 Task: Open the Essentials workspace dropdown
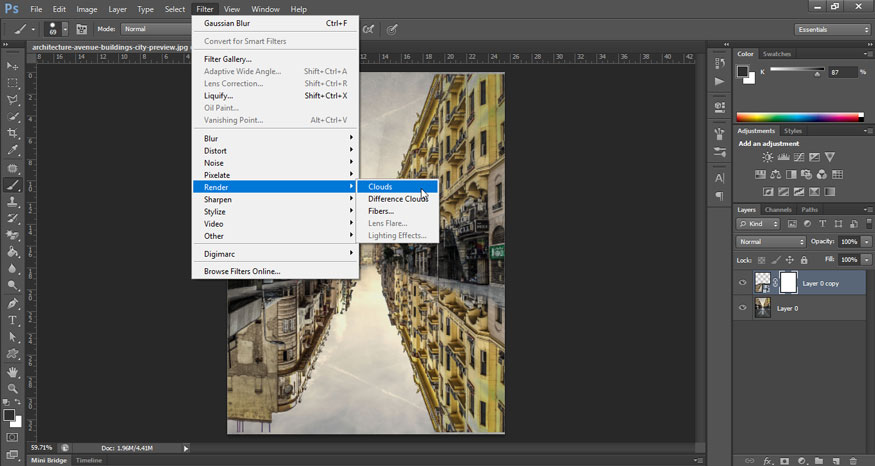click(x=832, y=30)
